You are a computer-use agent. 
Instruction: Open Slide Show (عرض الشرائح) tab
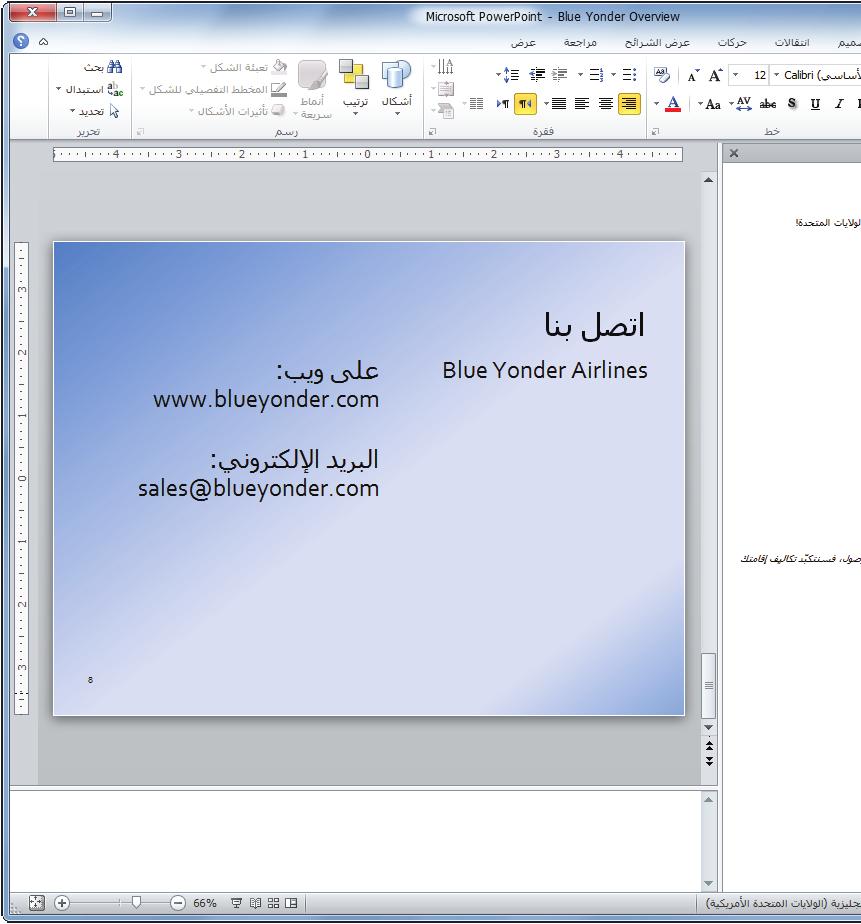click(657, 42)
